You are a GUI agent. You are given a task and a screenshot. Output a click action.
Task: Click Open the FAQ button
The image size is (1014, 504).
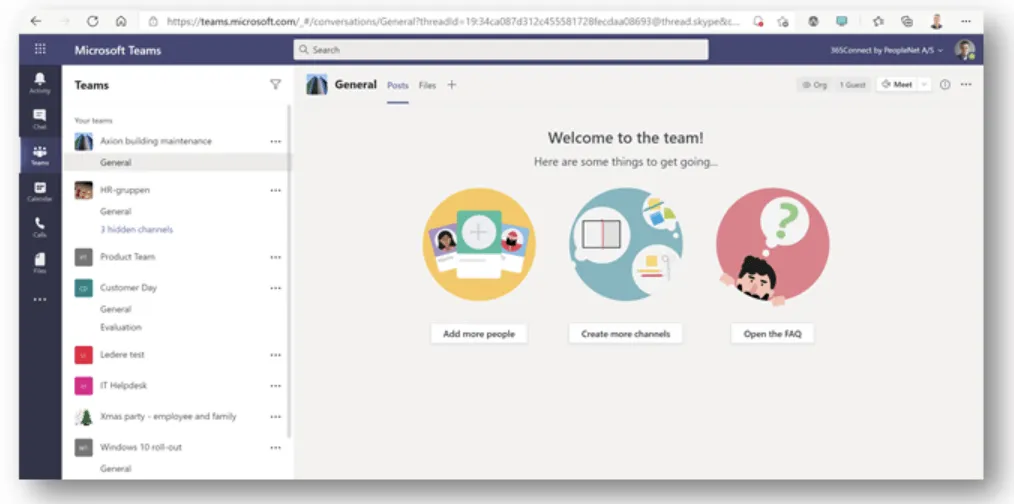click(x=772, y=334)
